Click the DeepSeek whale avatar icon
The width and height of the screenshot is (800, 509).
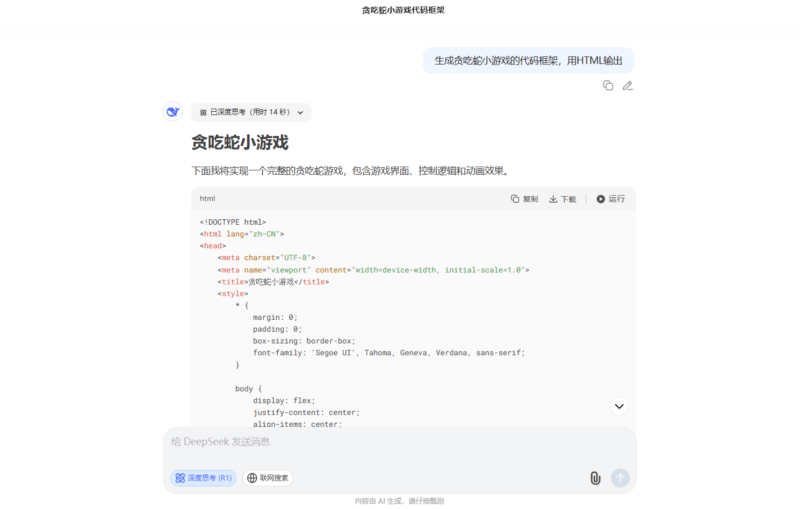point(173,112)
